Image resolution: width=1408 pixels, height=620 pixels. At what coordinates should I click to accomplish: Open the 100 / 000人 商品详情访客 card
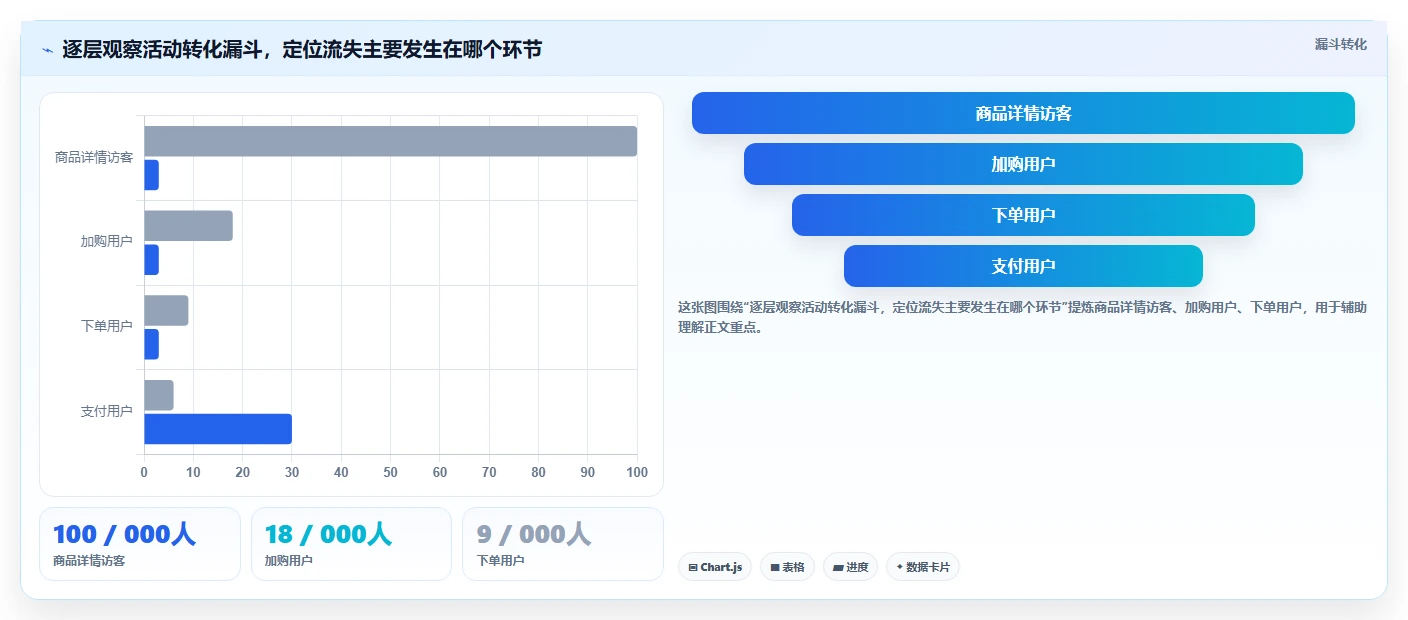click(x=140, y=544)
